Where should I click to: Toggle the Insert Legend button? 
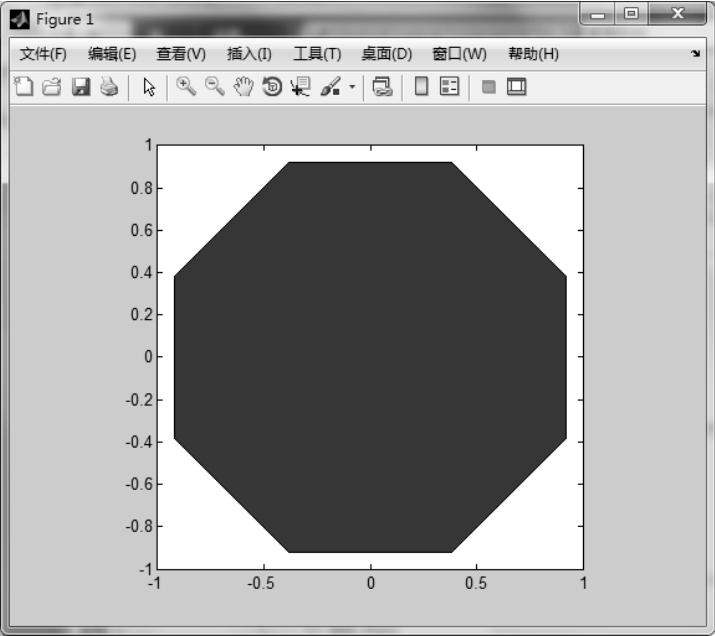(450, 88)
